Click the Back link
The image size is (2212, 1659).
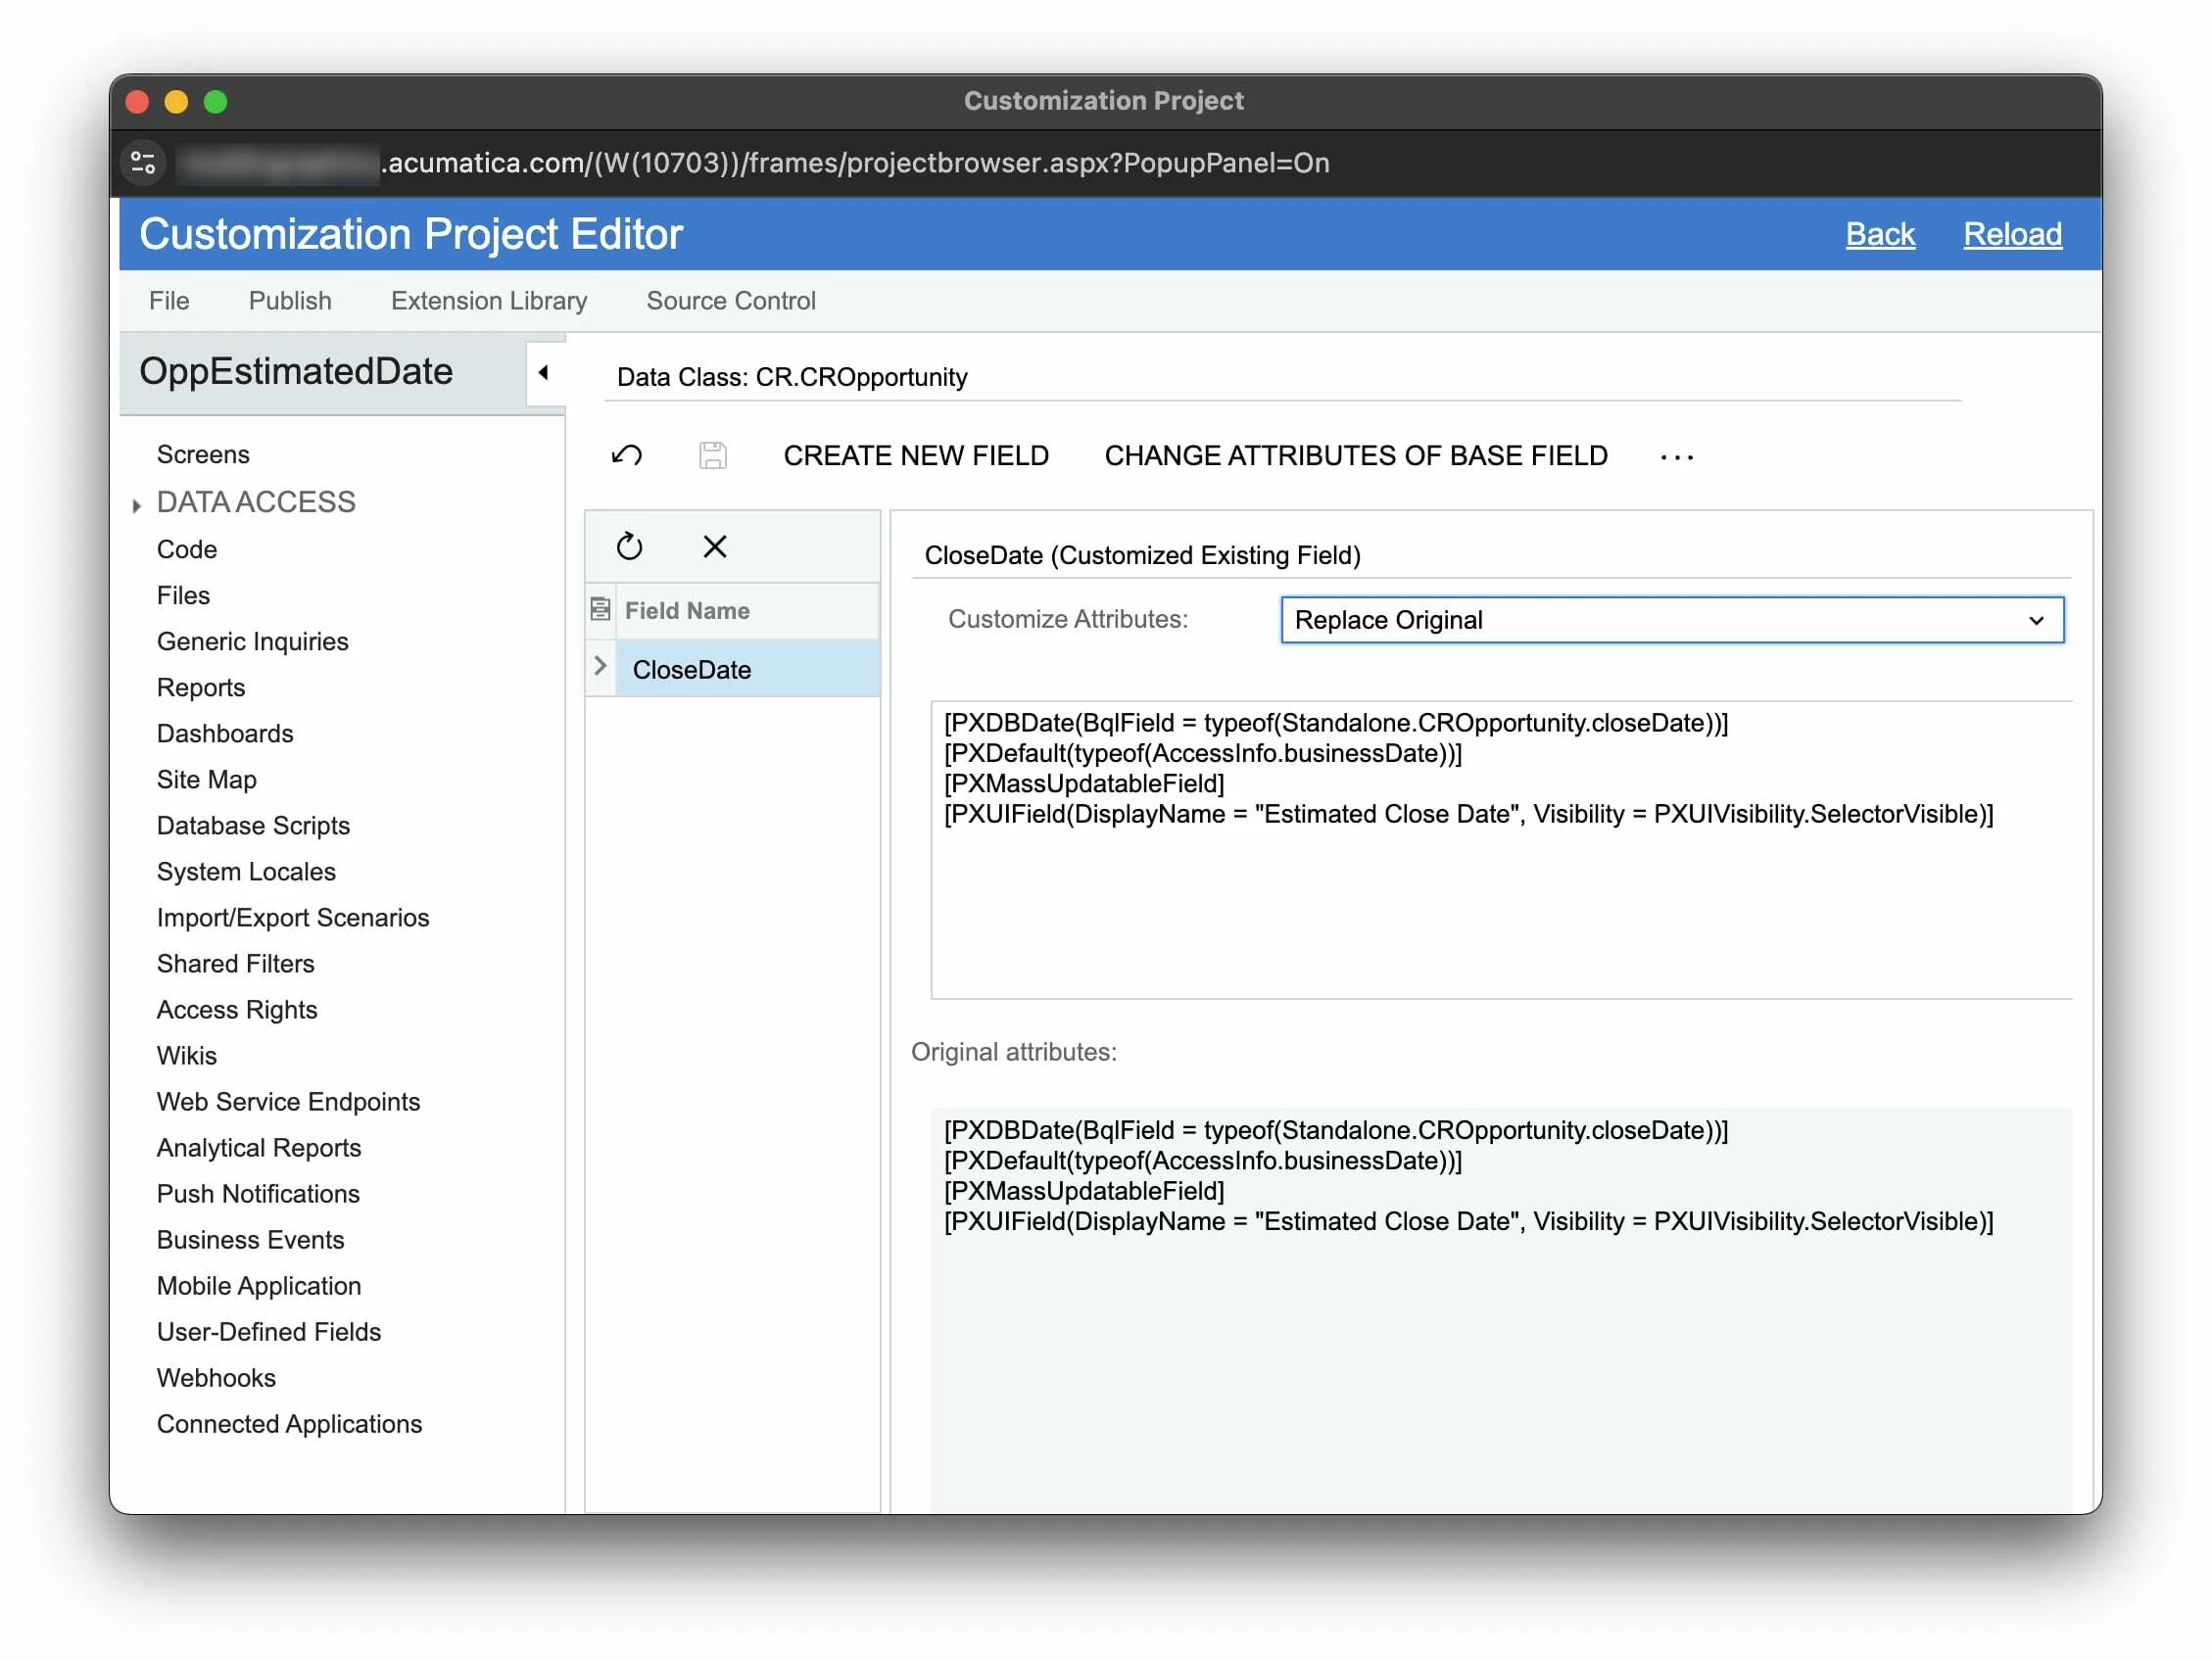coord(1879,234)
